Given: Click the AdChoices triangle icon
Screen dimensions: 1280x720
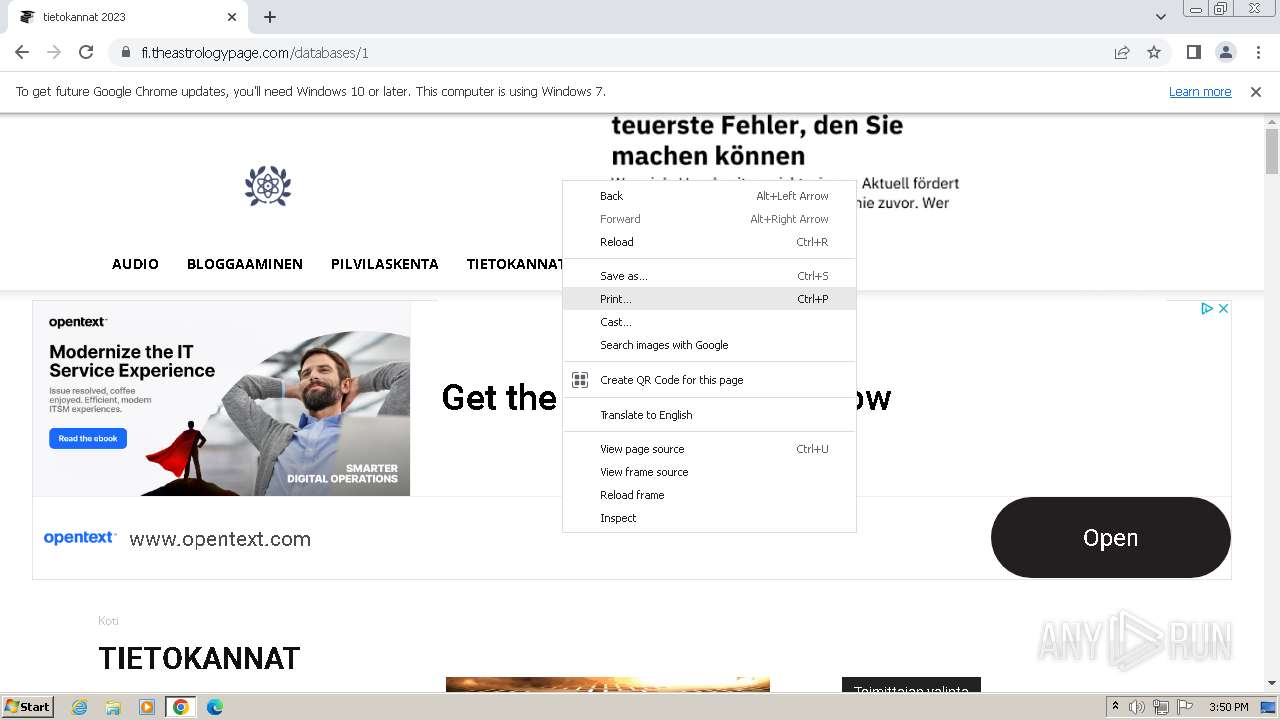Looking at the screenshot, I should (1207, 308).
